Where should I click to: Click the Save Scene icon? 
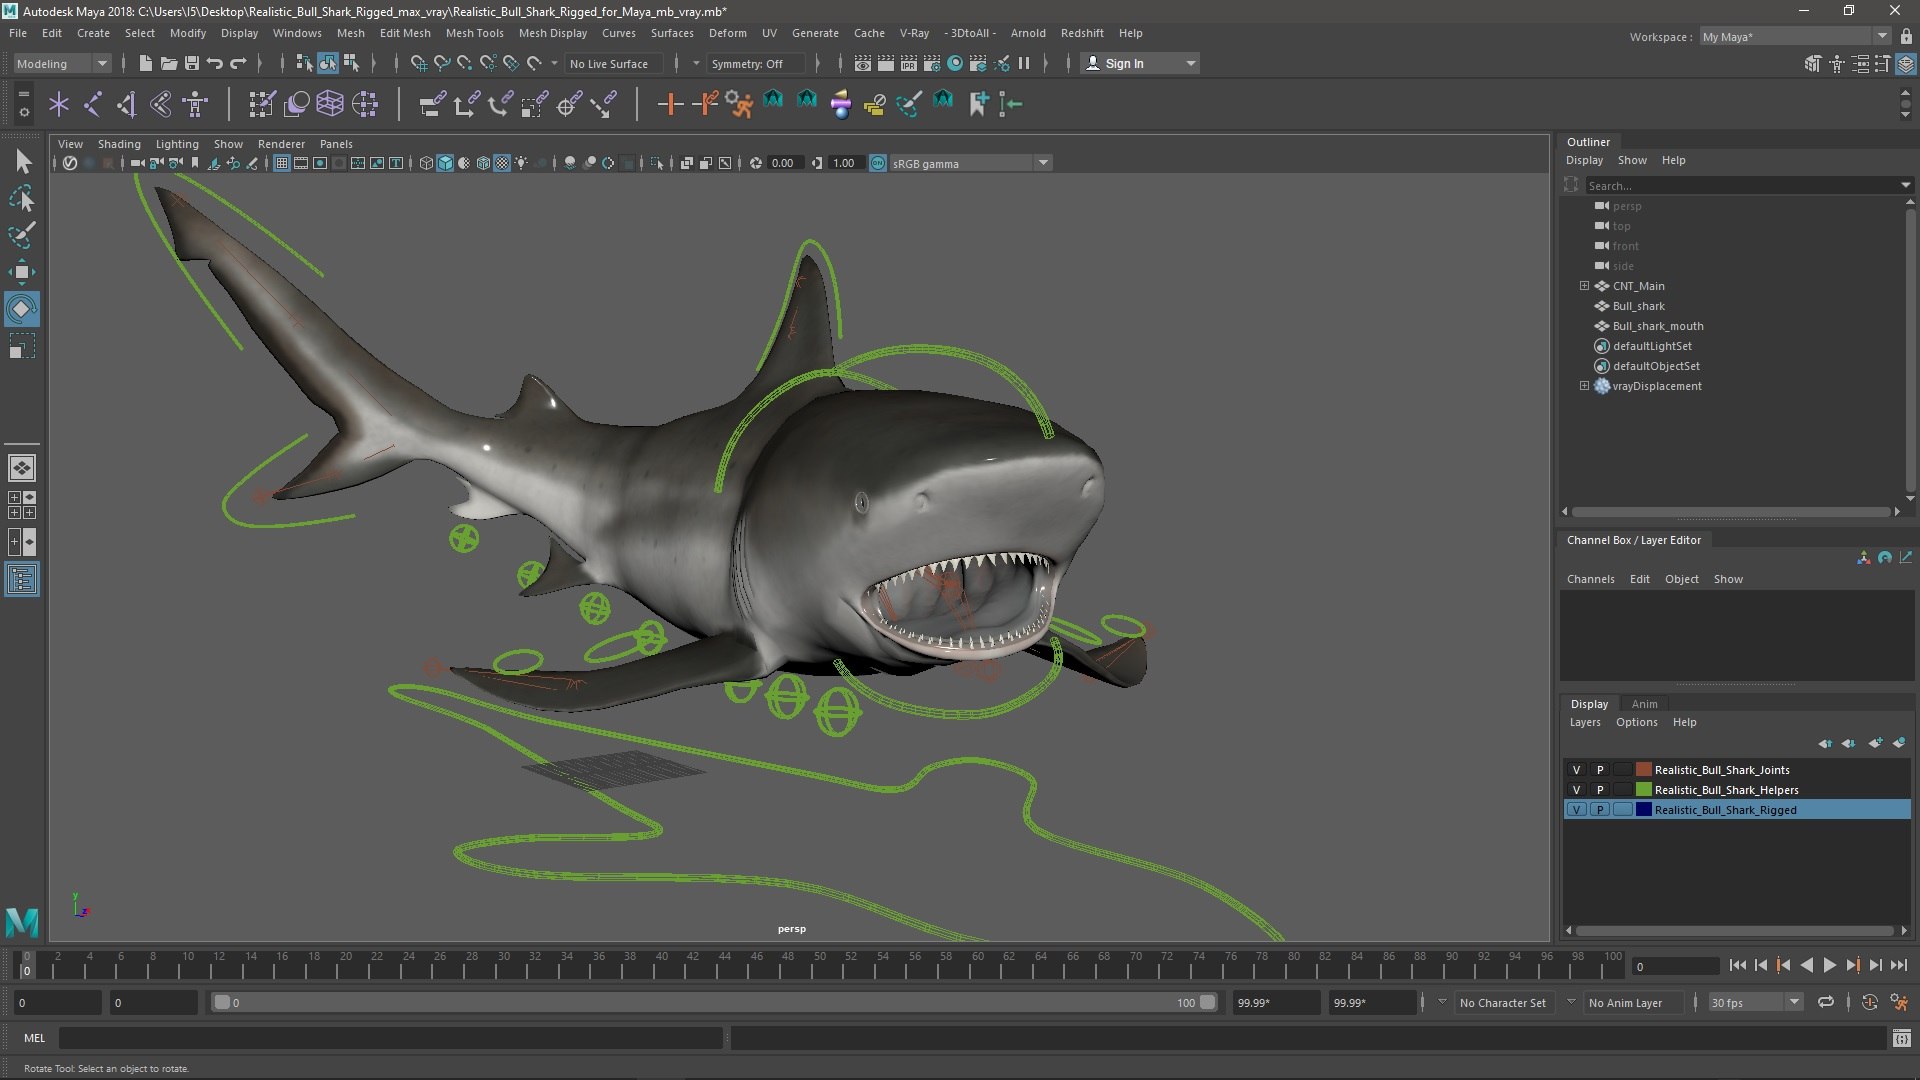point(192,63)
